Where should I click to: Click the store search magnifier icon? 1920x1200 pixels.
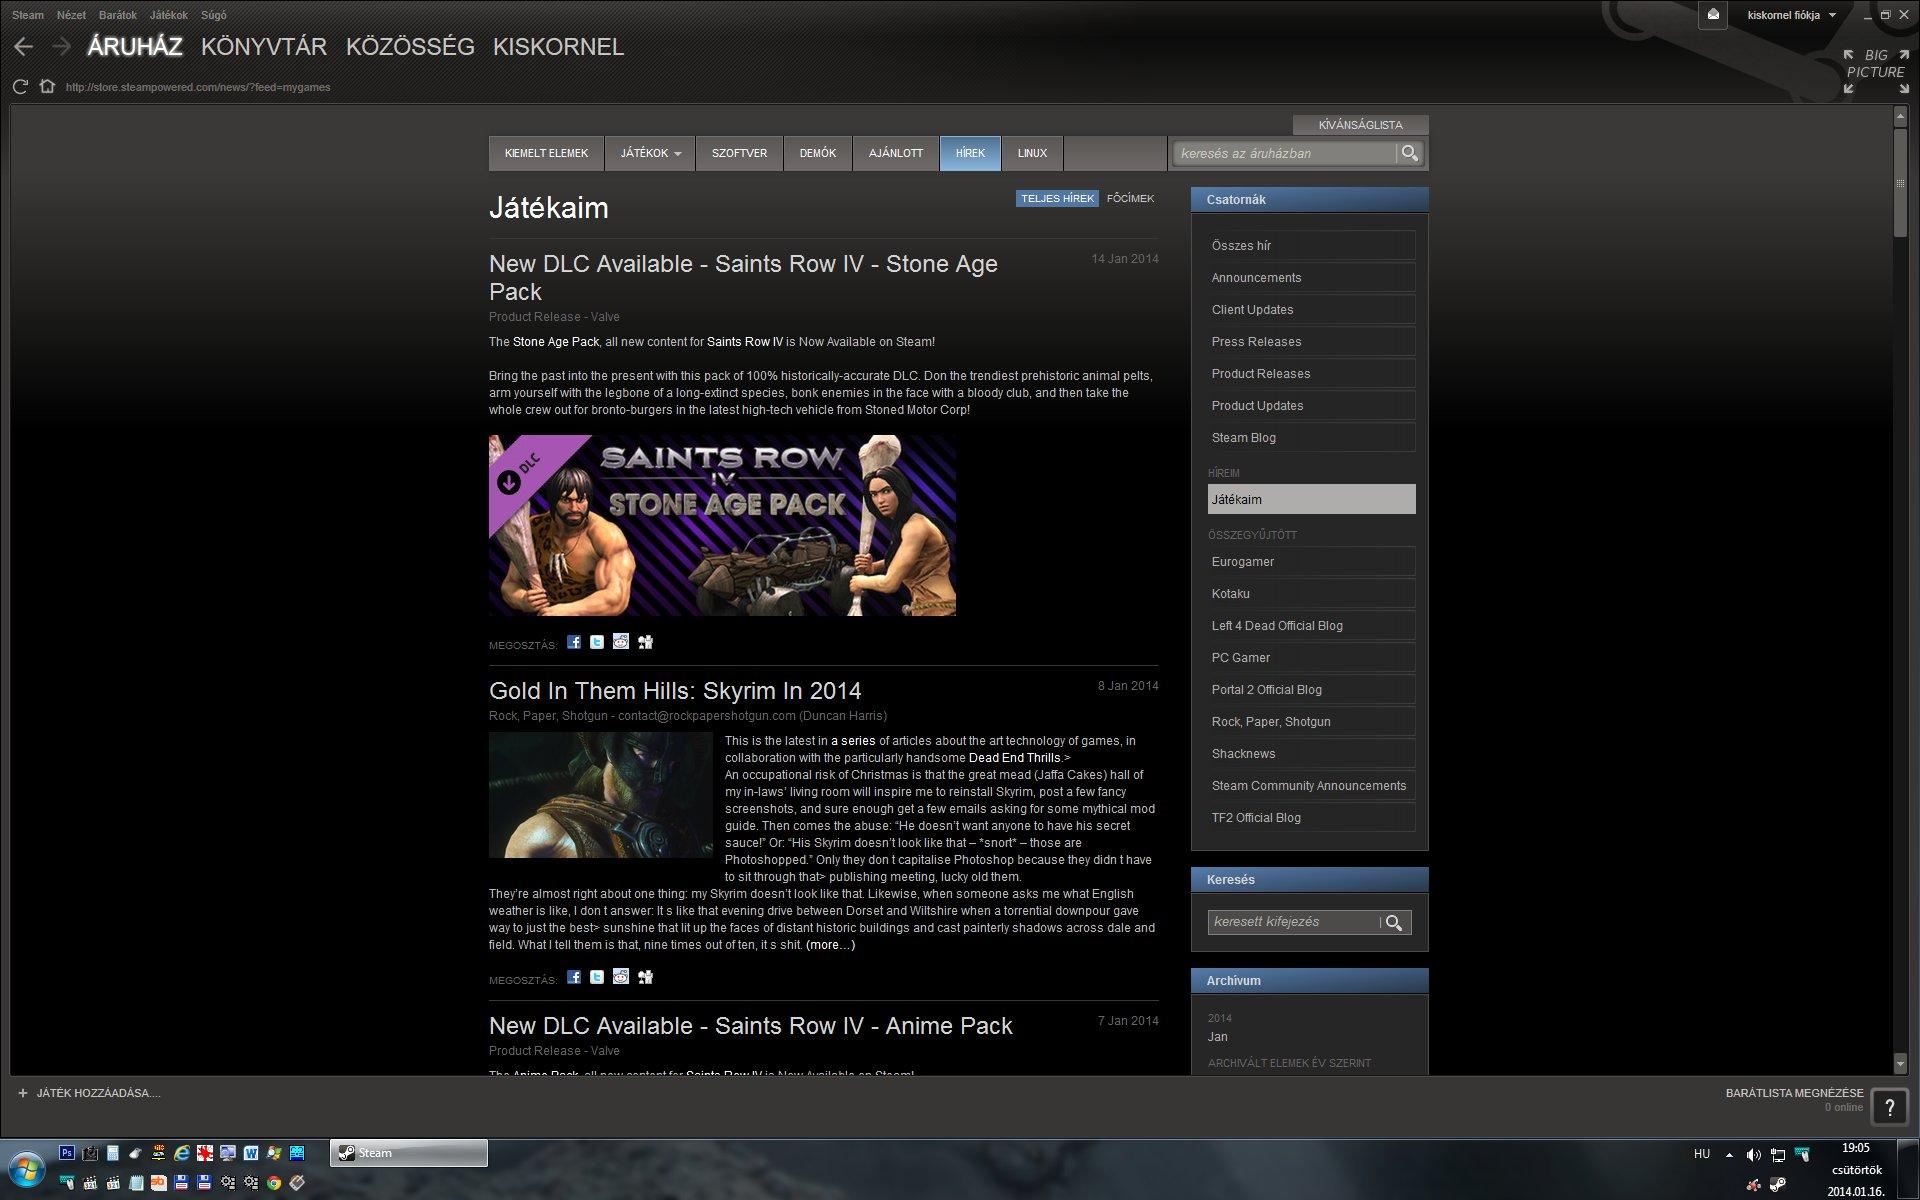coord(1409,153)
